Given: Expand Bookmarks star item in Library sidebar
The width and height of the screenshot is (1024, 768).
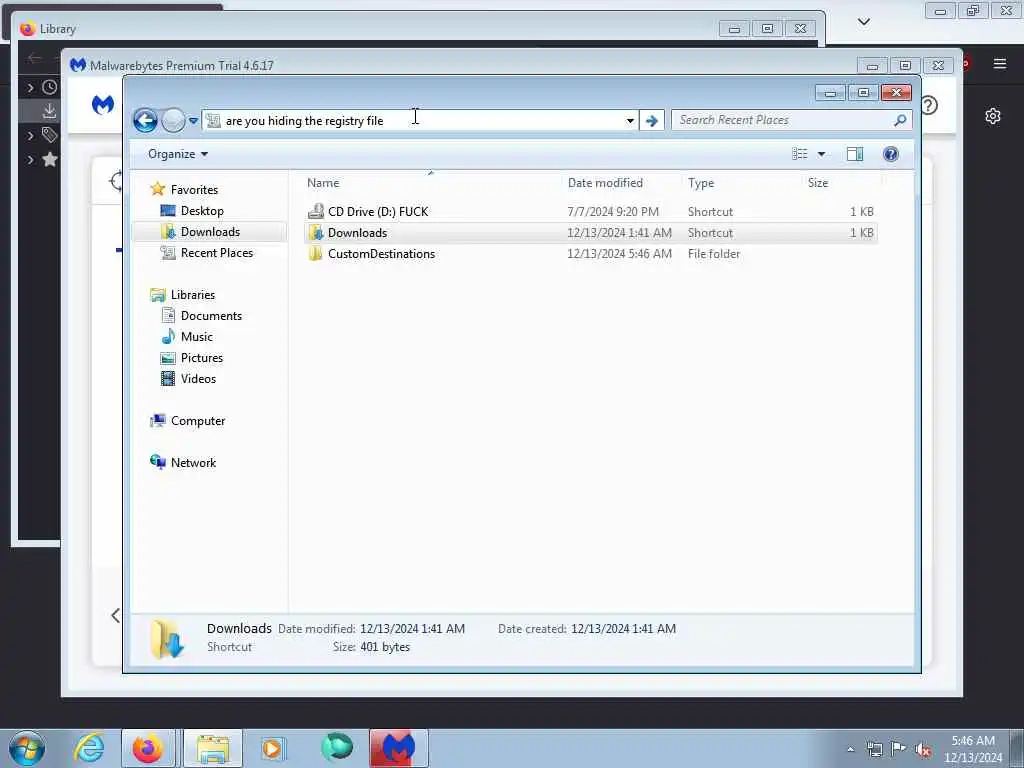Looking at the screenshot, I should pyautogui.click(x=30, y=159).
